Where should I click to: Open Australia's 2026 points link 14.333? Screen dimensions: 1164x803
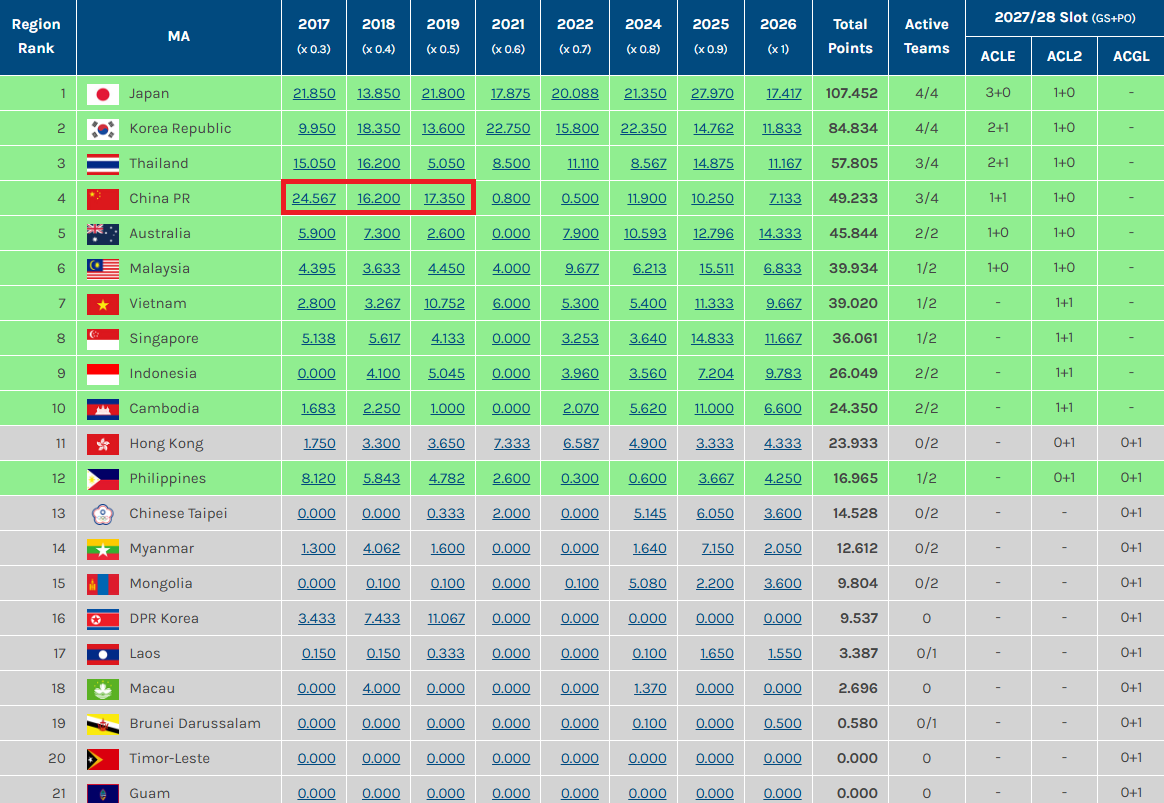coord(779,233)
